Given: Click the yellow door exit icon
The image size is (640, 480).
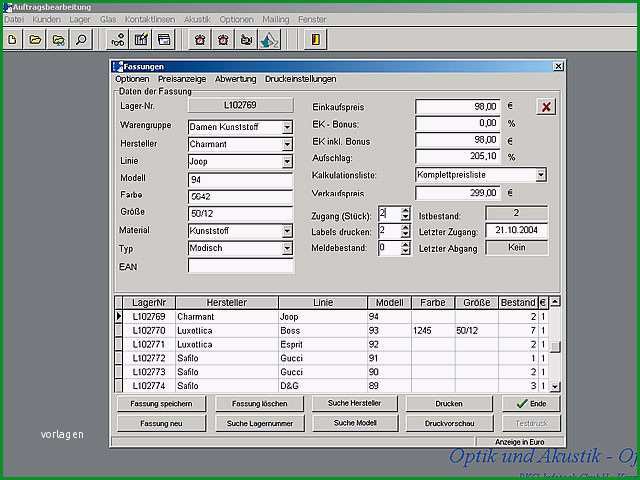Looking at the screenshot, I should 316,40.
